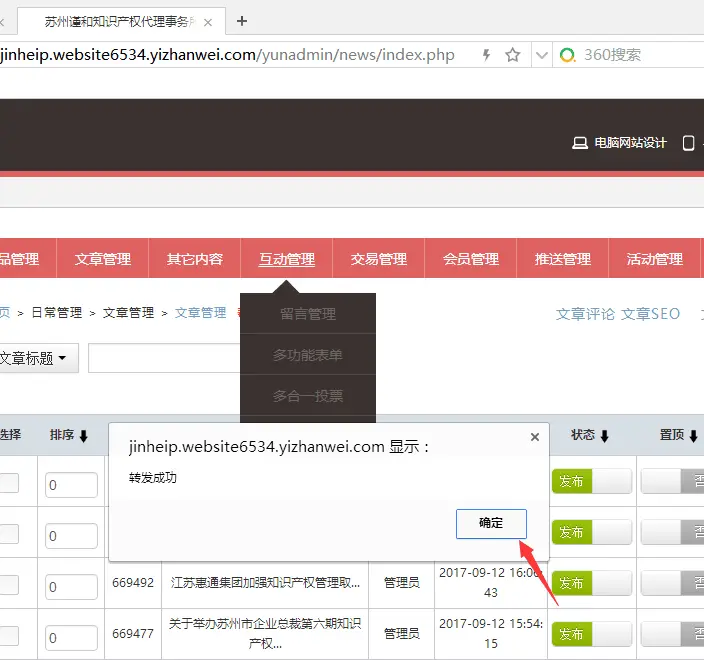Check the first row selection checkbox
704x660 pixels.
pos(9,483)
